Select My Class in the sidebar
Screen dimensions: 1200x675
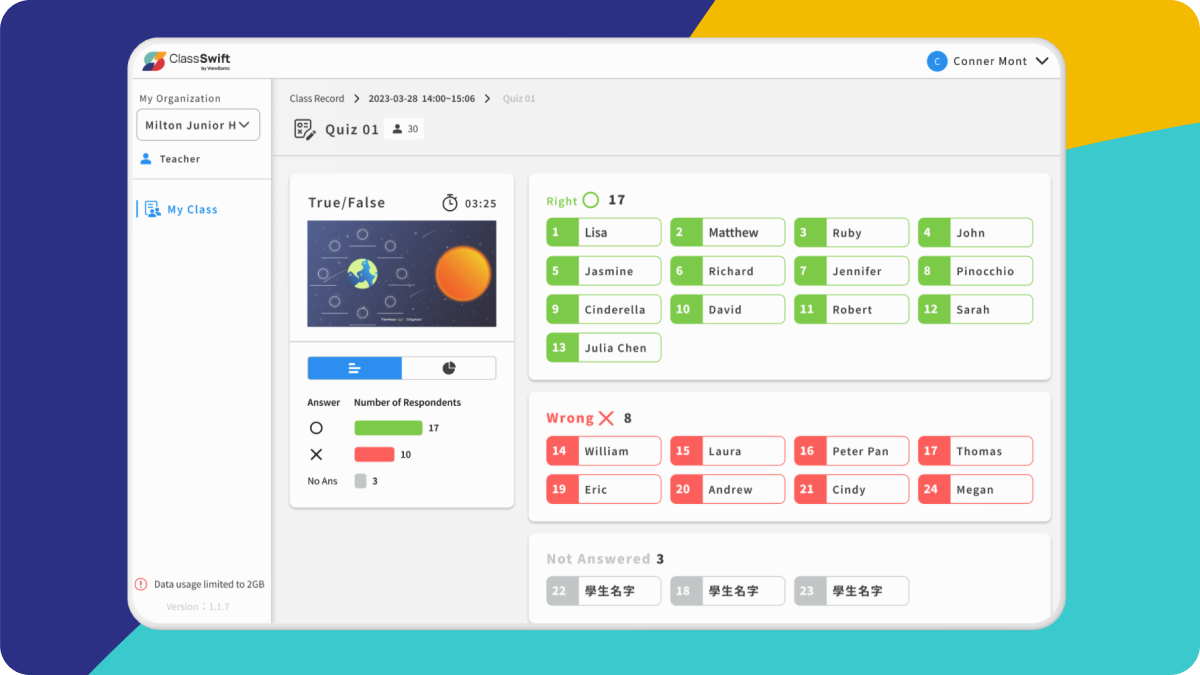click(190, 209)
